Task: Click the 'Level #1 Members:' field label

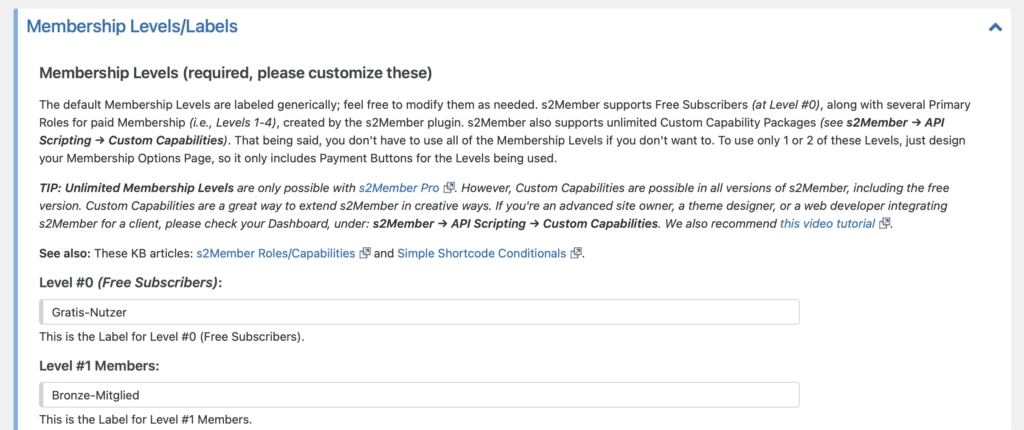Action: tap(99, 366)
